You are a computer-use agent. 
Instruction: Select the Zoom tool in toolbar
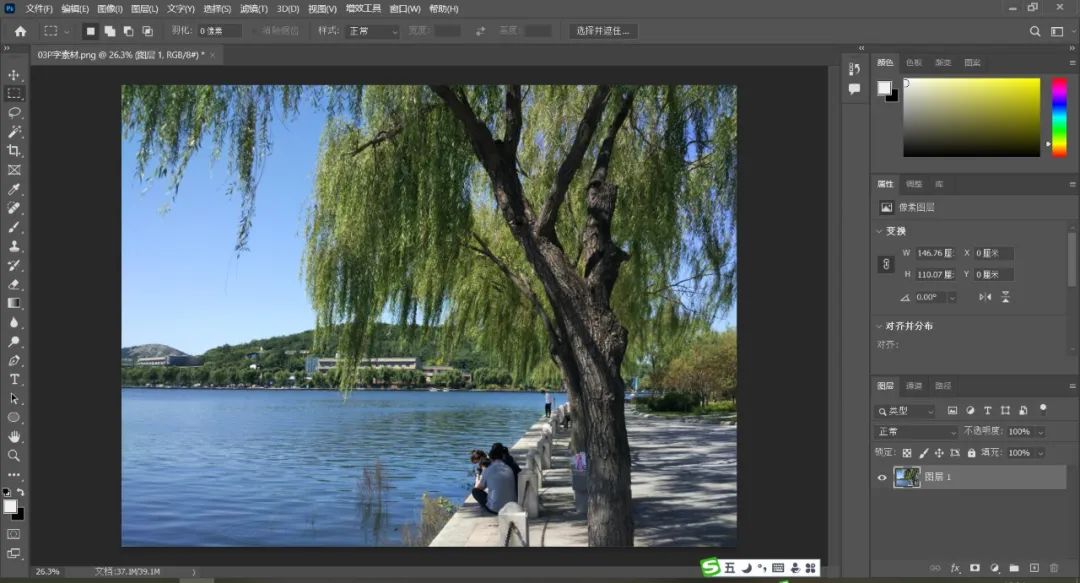coord(14,456)
